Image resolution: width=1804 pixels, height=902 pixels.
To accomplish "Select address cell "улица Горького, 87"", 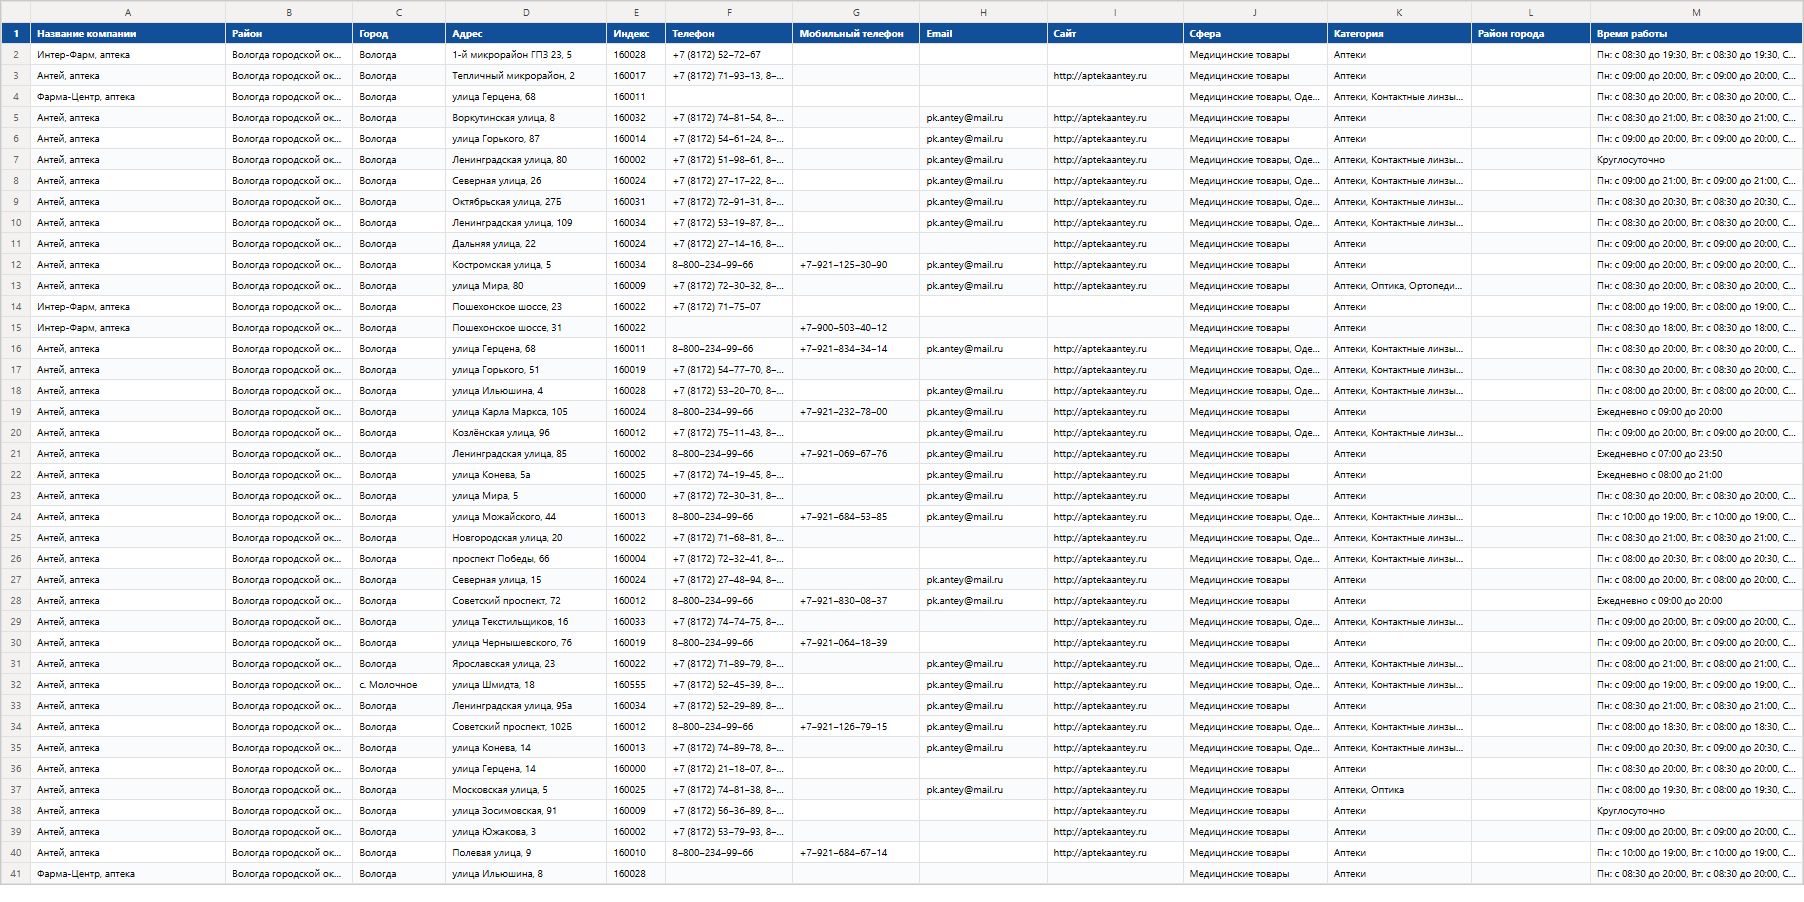I will pos(526,139).
